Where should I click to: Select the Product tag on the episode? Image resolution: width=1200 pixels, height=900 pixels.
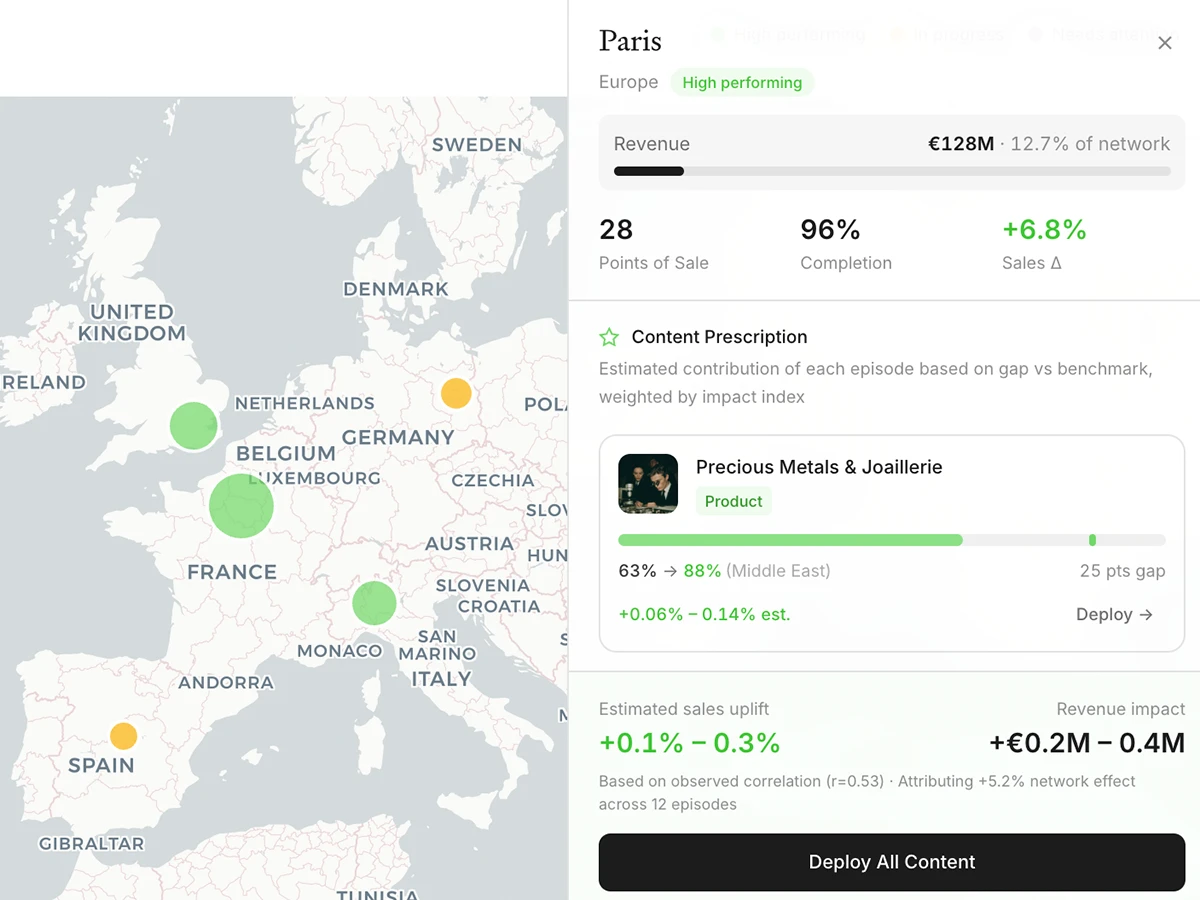(733, 501)
